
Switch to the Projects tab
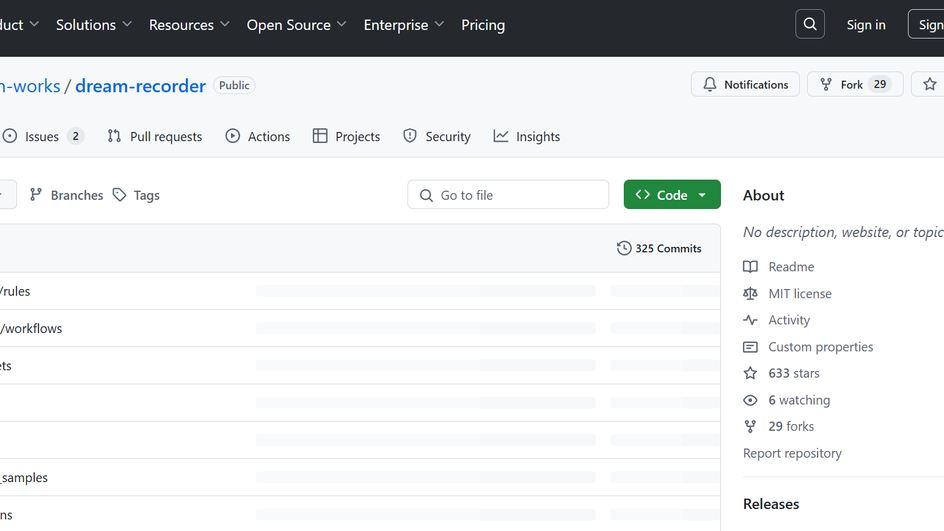click(x=347, y=137)
